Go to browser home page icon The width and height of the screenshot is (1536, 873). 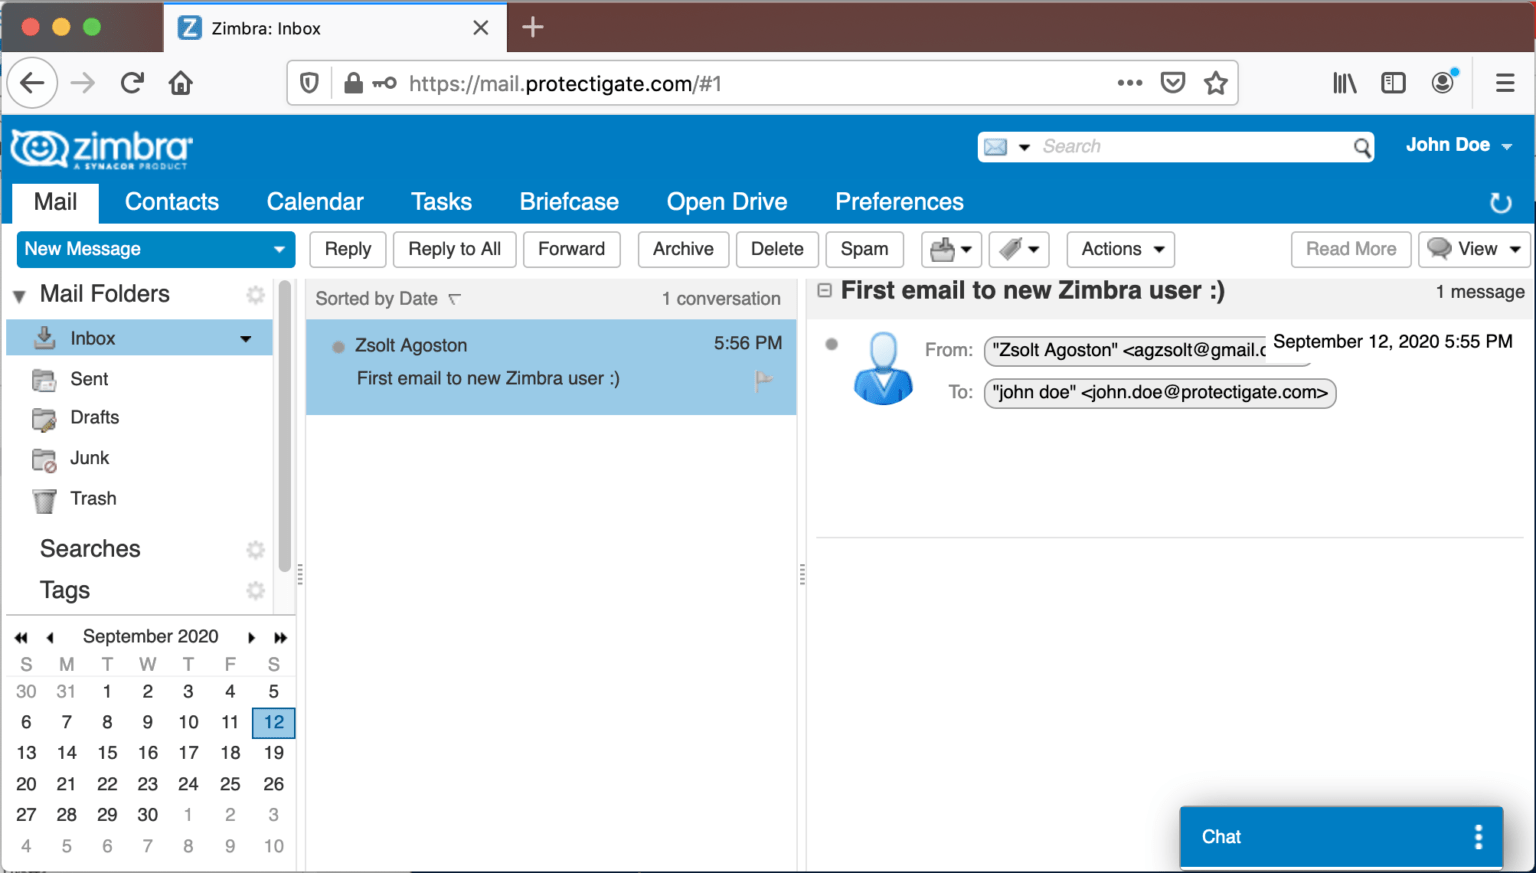pos(181,83)
